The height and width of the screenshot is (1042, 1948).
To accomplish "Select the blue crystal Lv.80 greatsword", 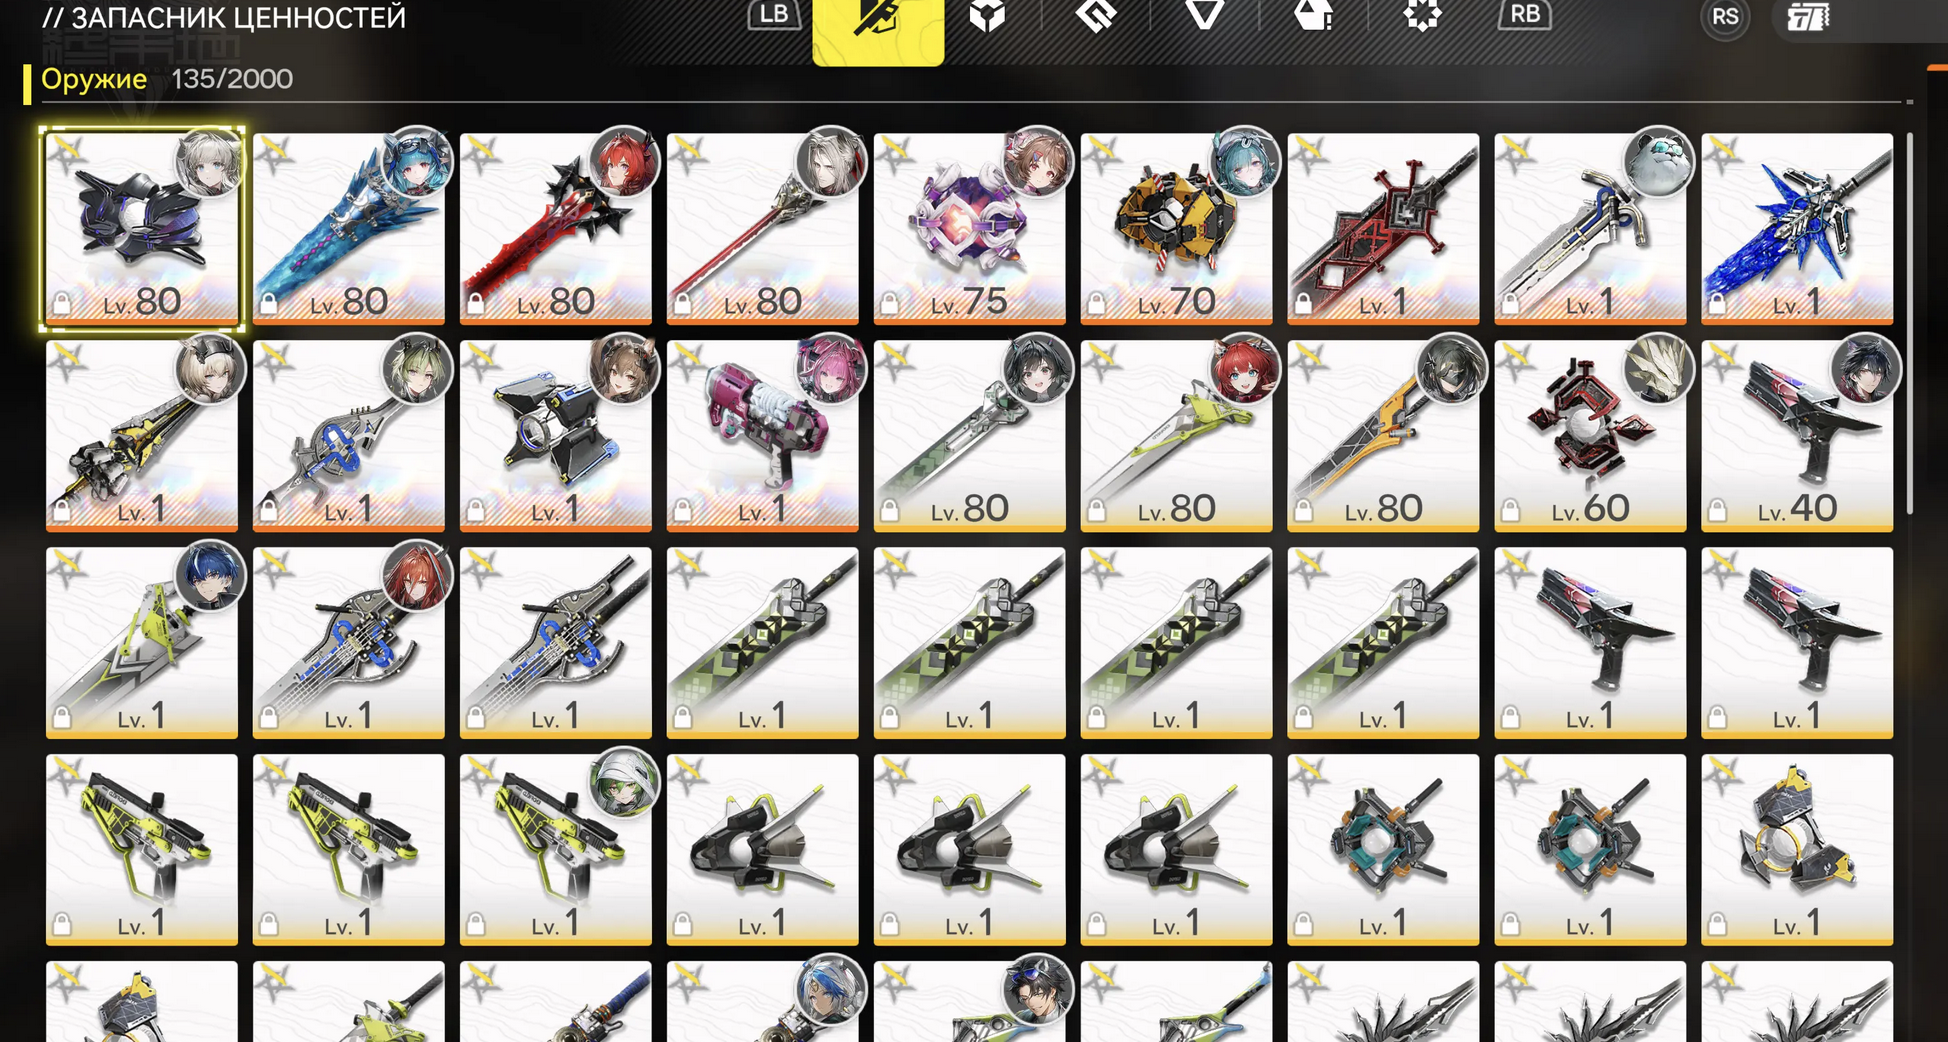I will point(348,228).
